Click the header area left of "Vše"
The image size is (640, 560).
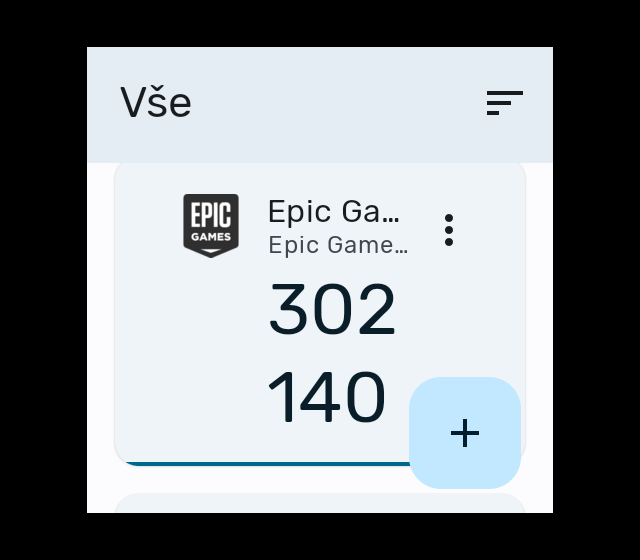[x=103, y=103]
